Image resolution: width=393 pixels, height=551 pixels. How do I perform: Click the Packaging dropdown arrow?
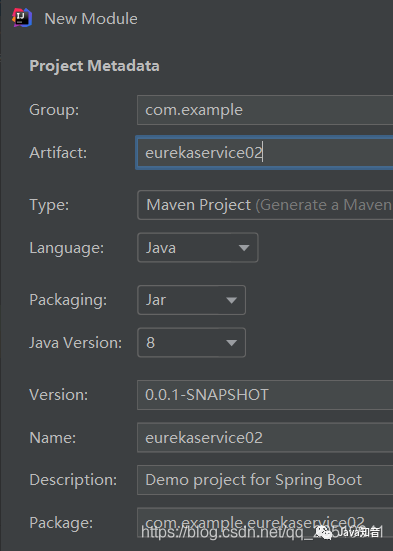pos(231,300)
